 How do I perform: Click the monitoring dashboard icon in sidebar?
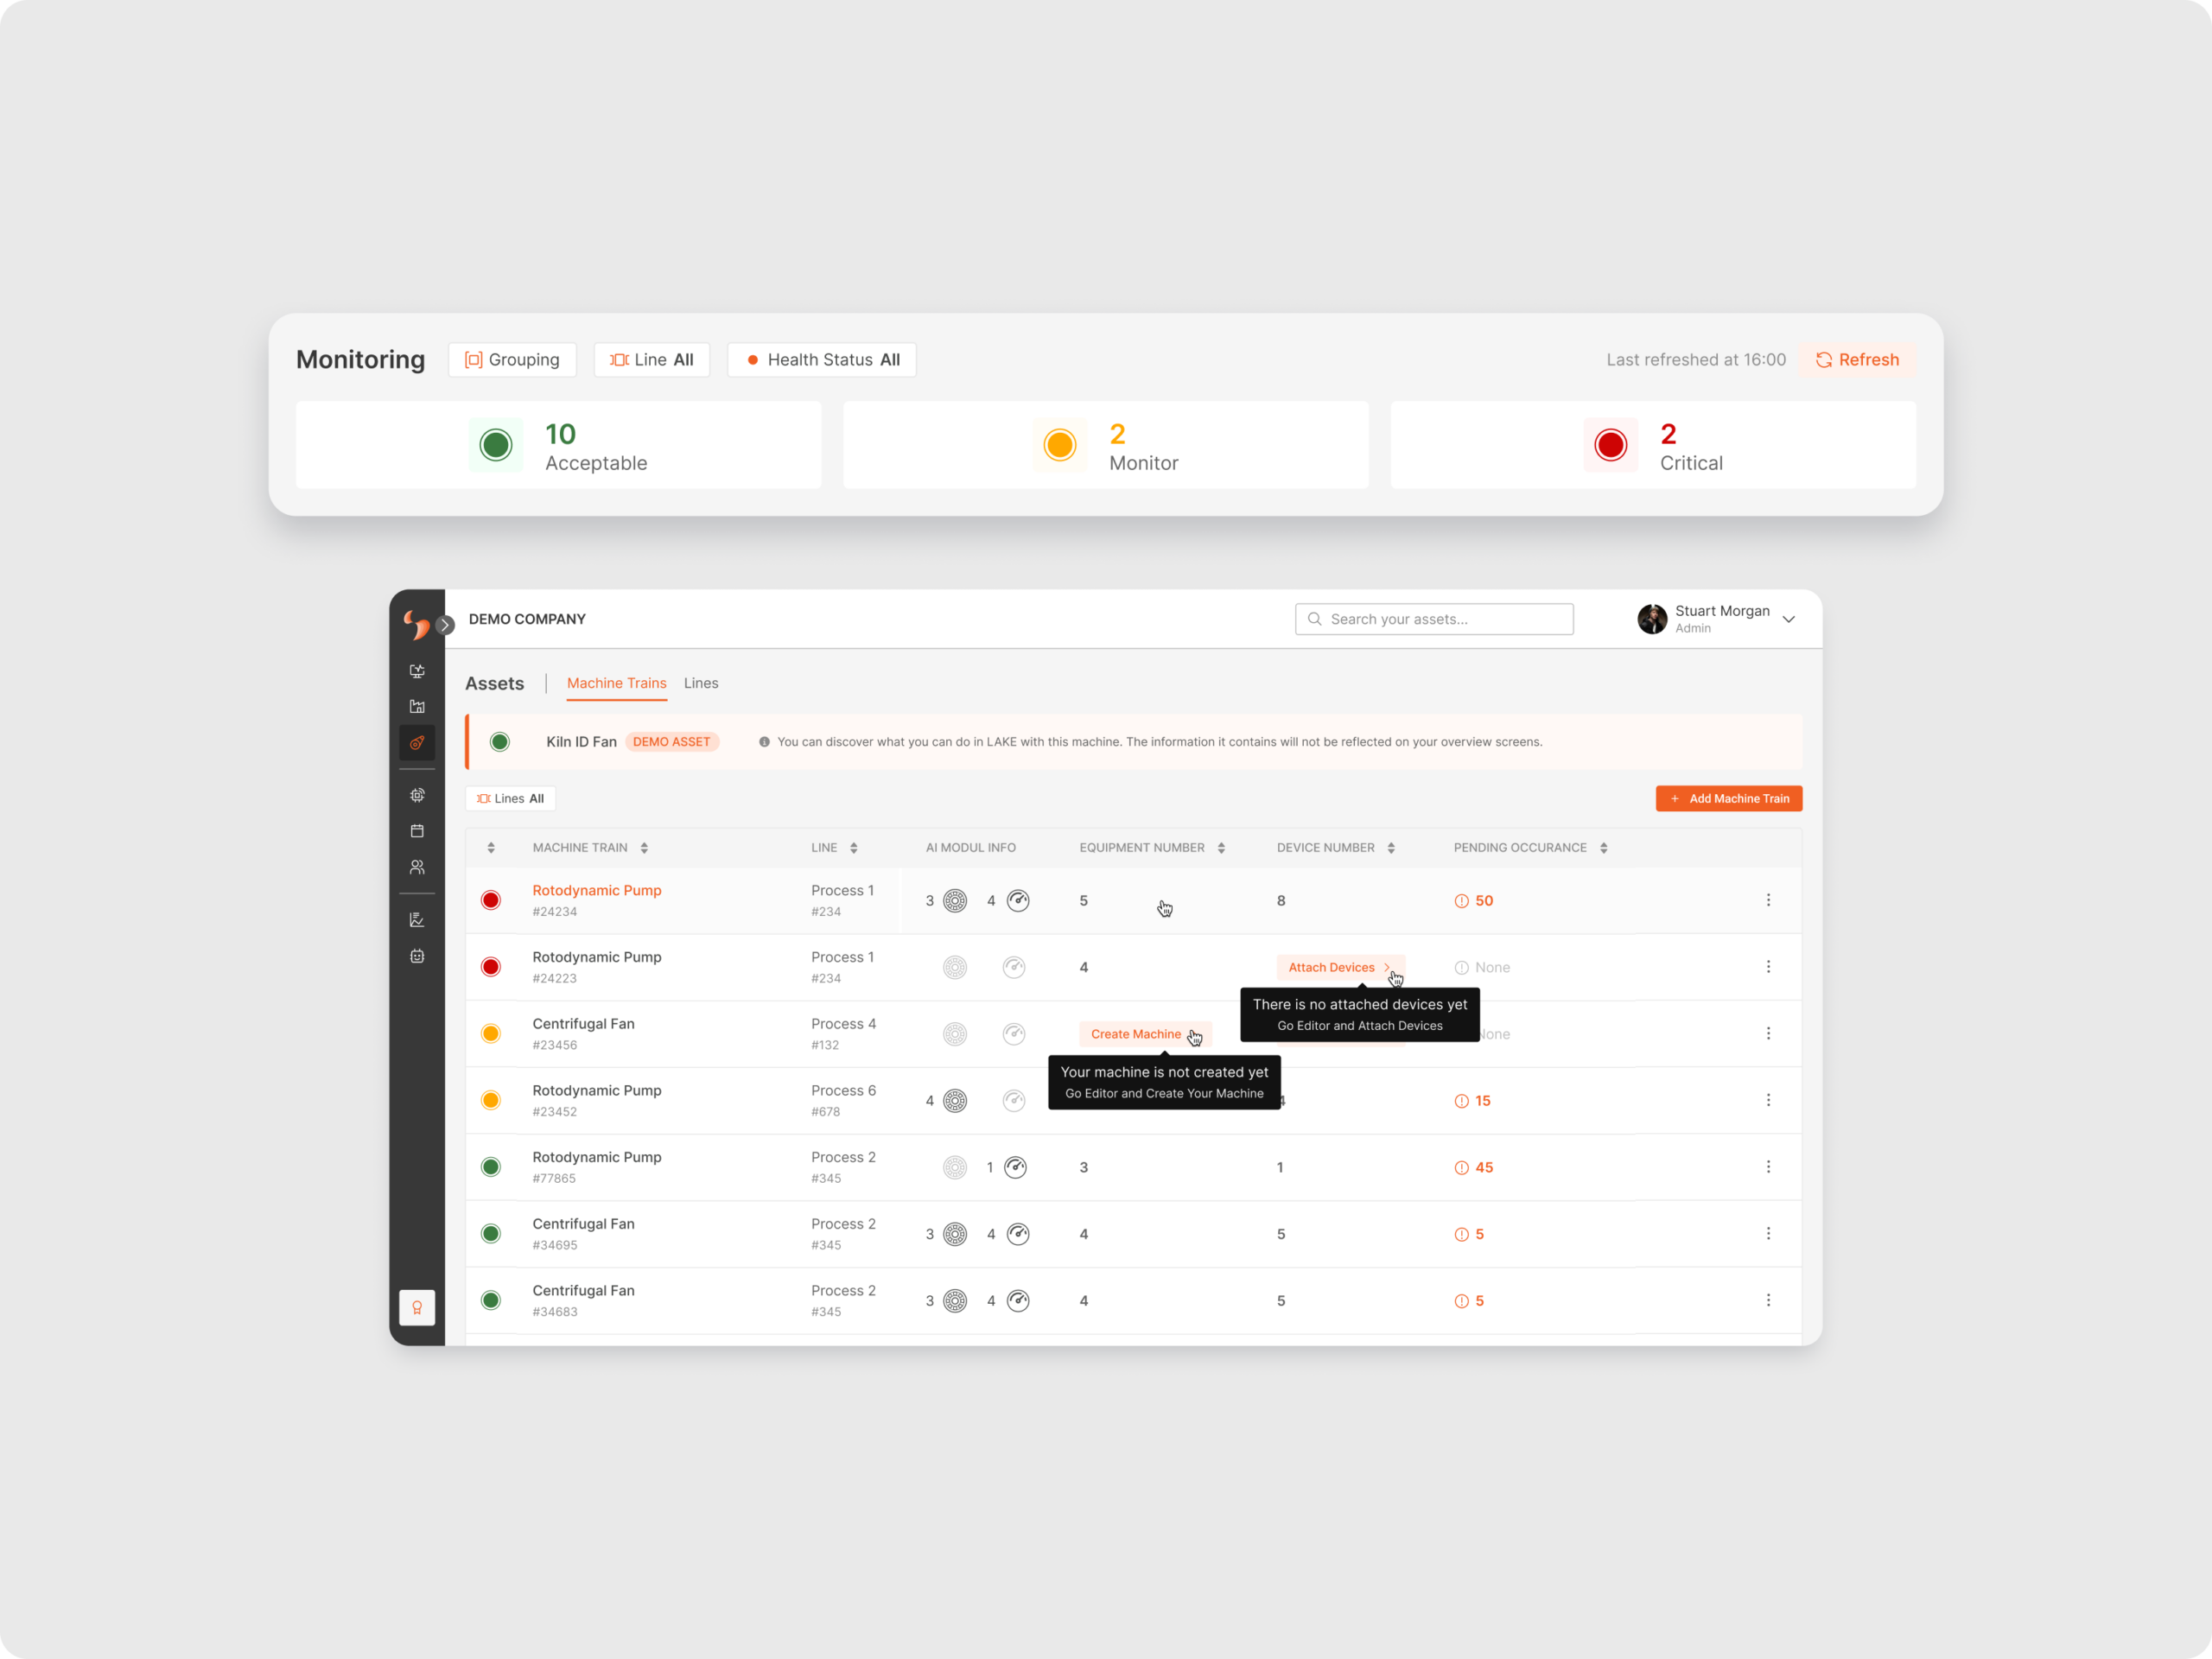pyautogui.click(x=416, y=675)
